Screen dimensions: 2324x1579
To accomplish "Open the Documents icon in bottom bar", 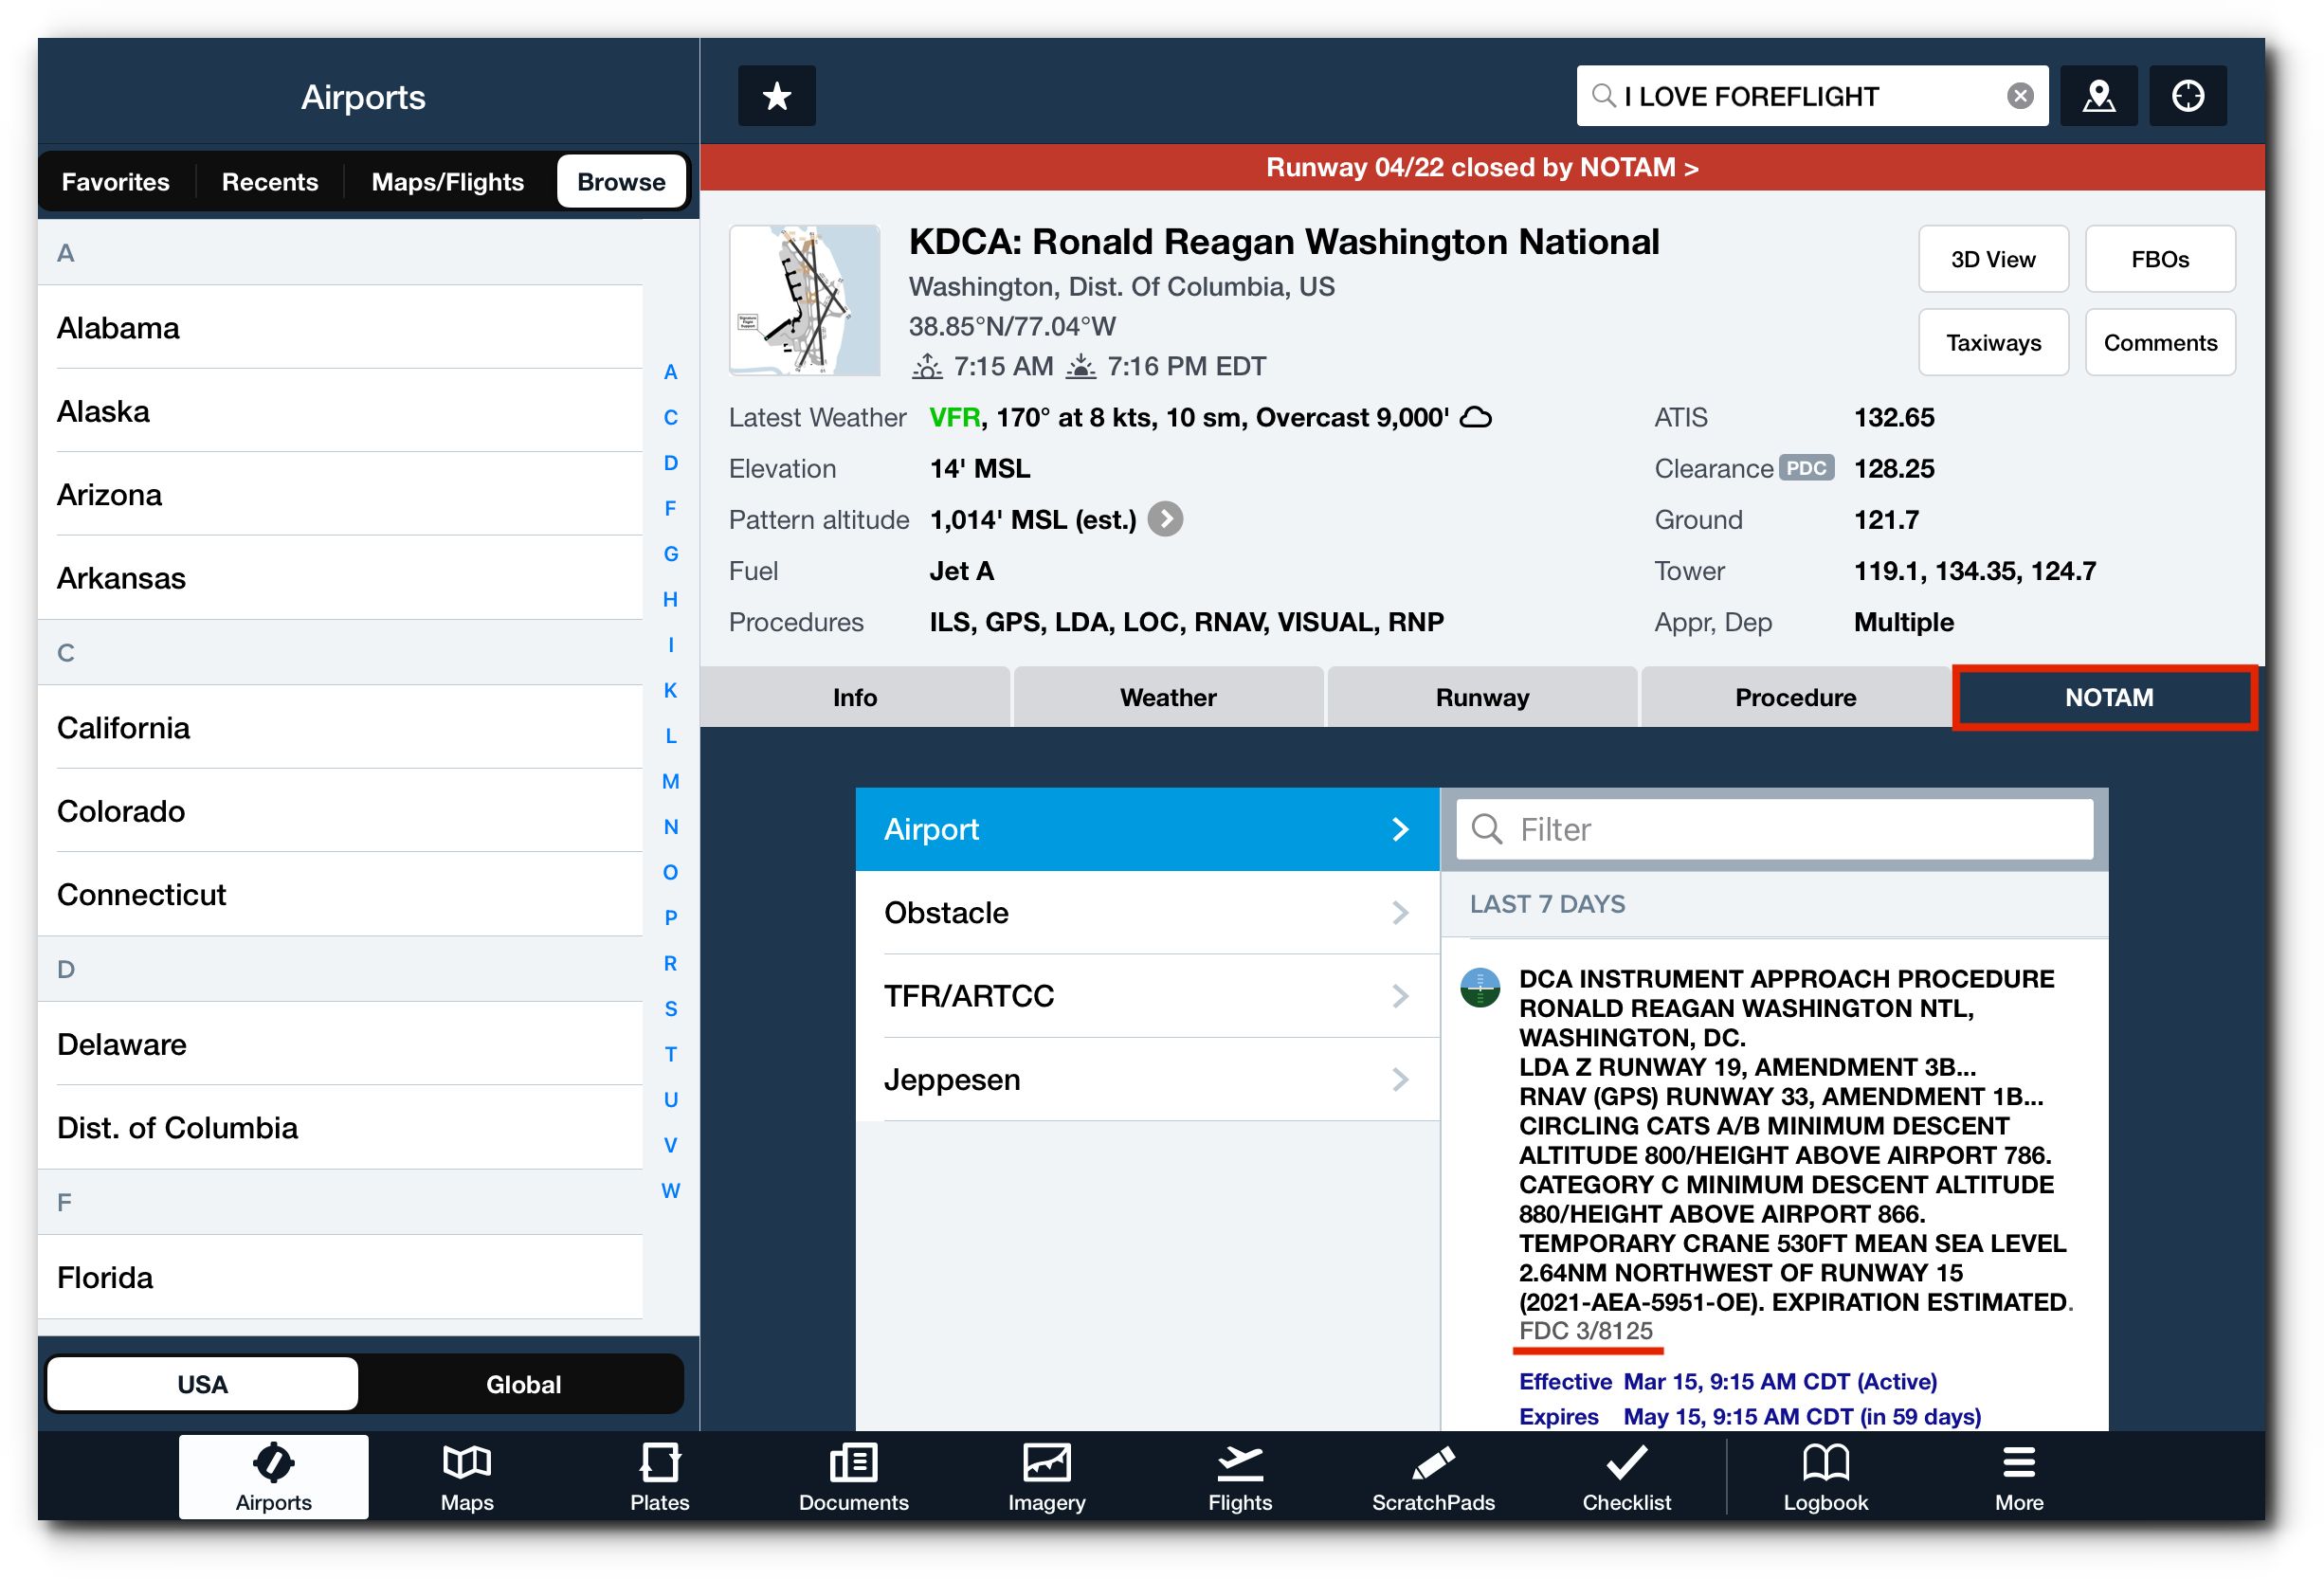I will point(853,1476).
